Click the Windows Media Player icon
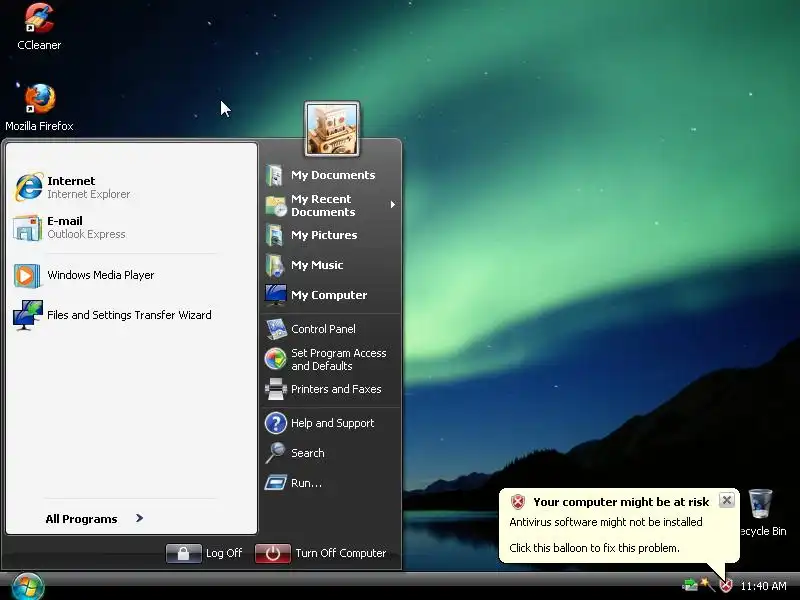 (x=27, y=276)
